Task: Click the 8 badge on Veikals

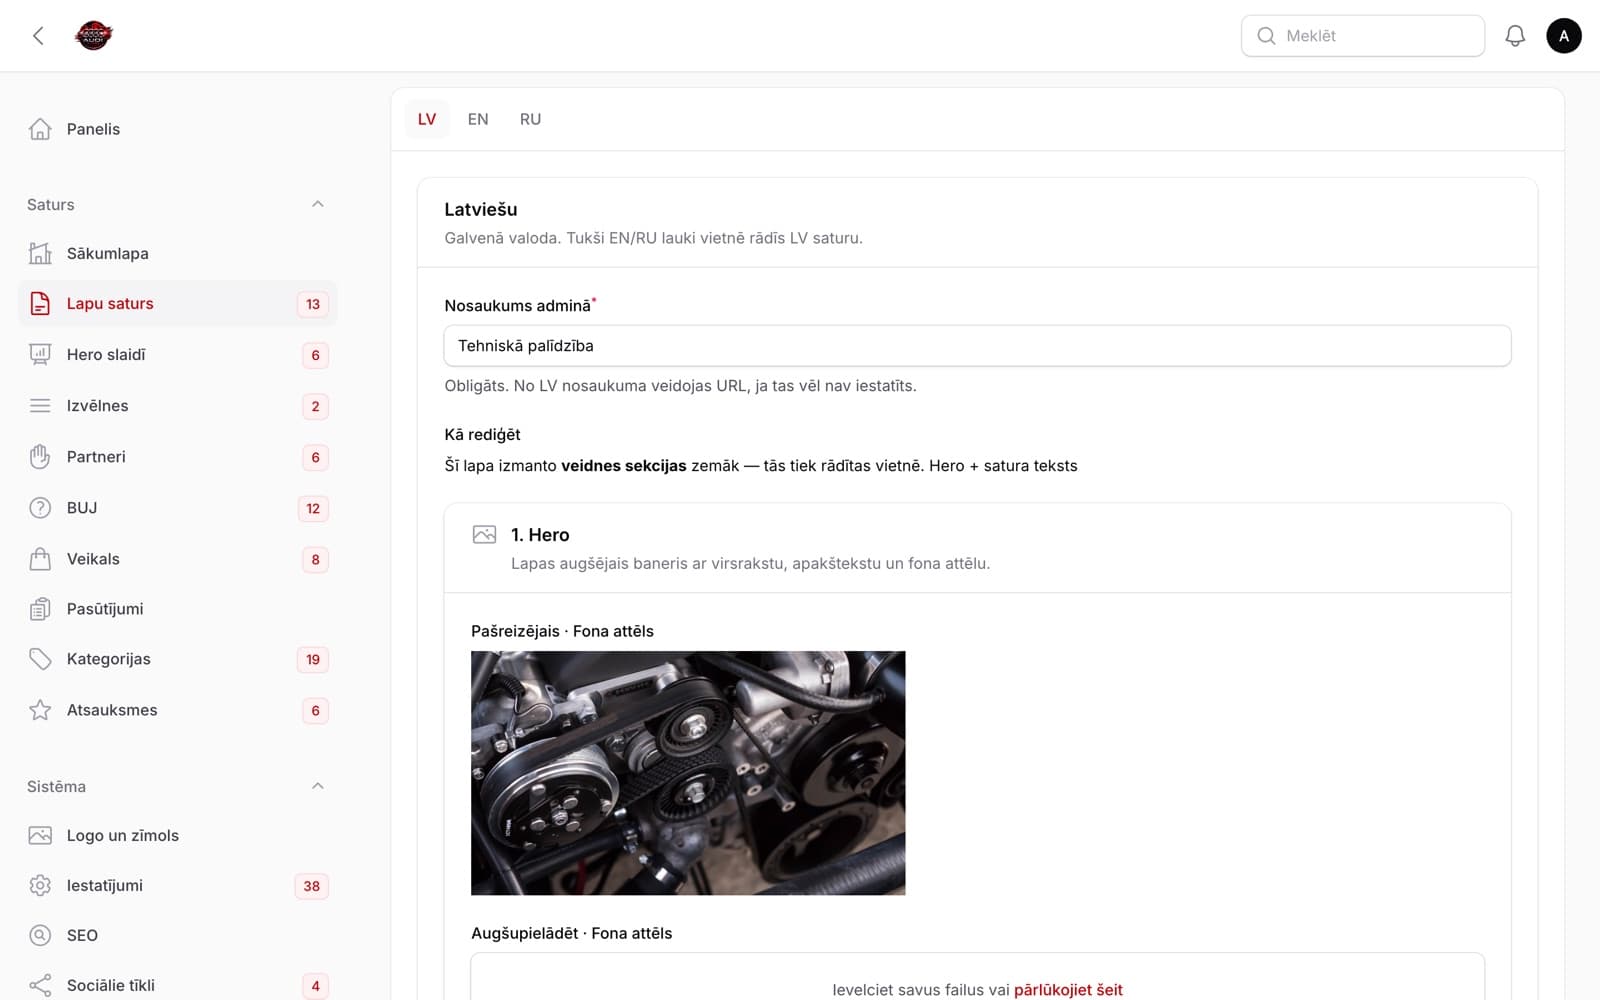Action: pyautogui.click(x=315, y=559)
